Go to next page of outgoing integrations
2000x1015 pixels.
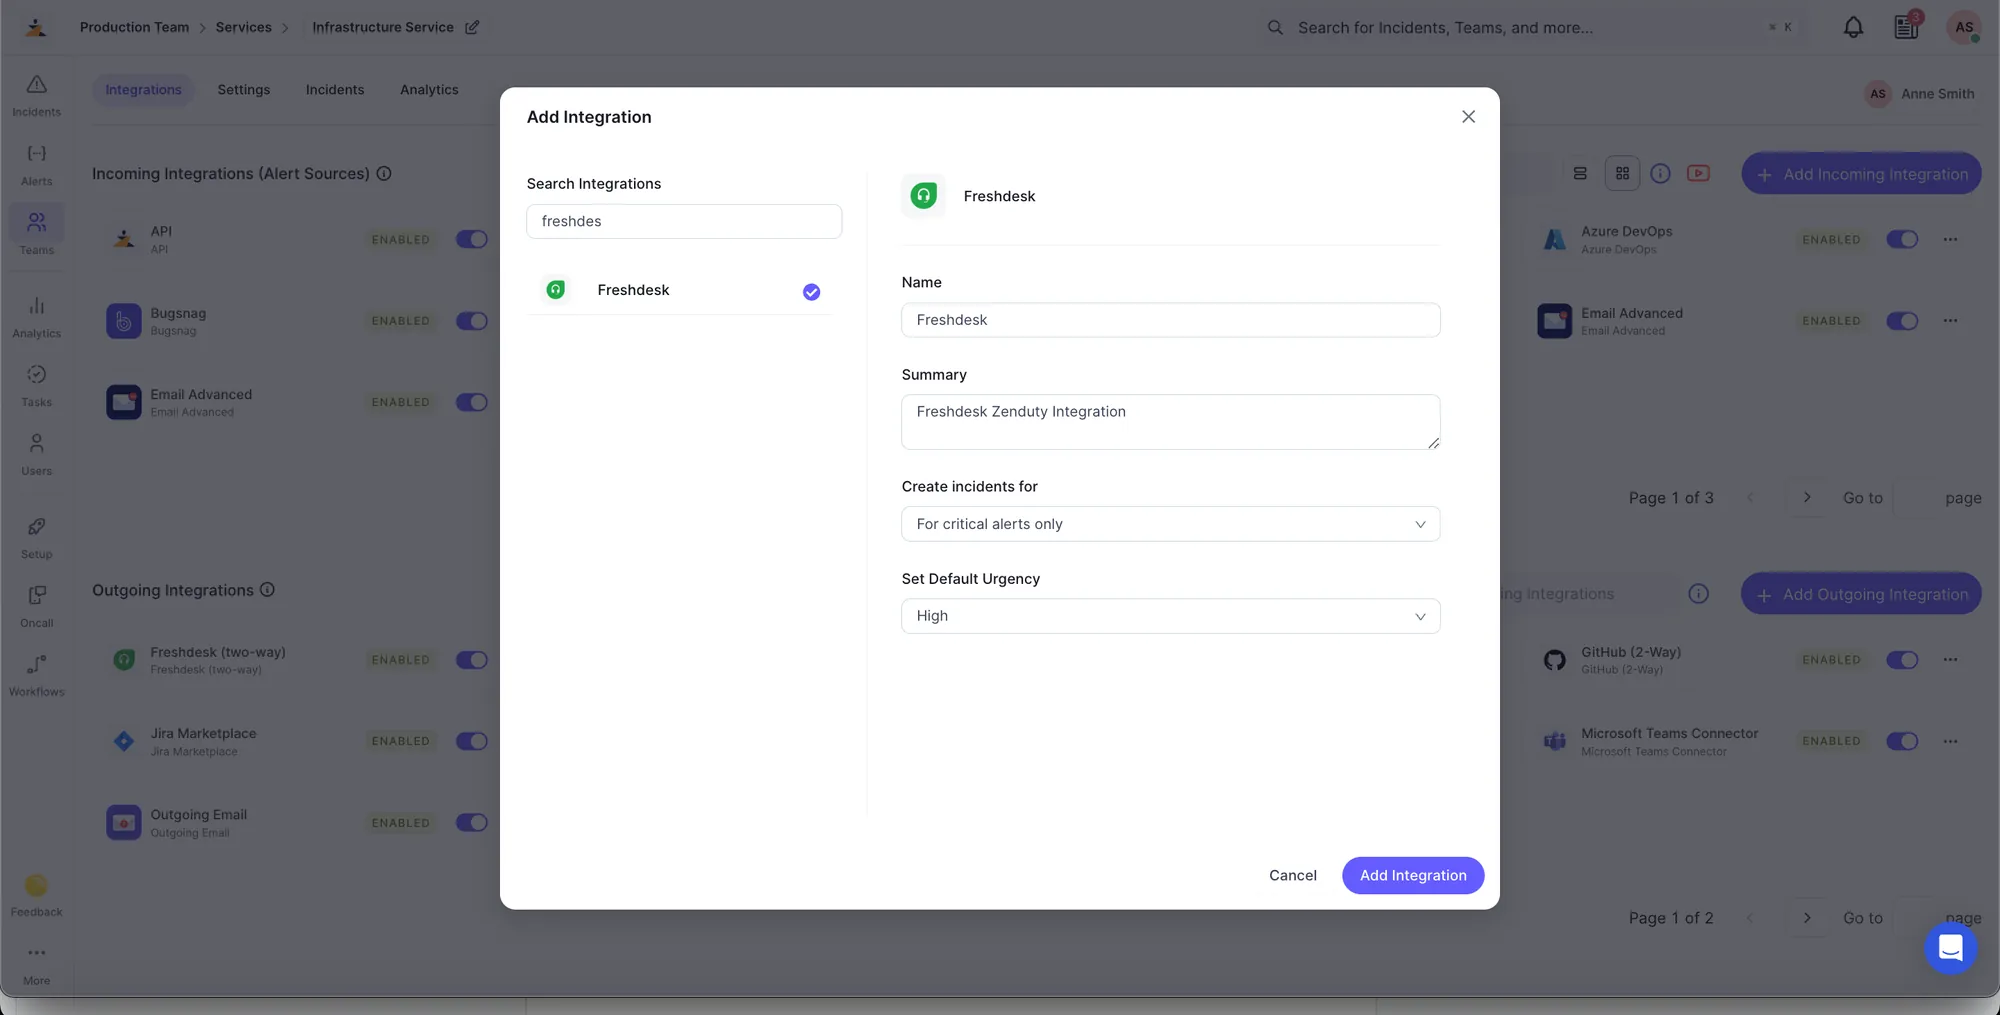[1806, 917]
